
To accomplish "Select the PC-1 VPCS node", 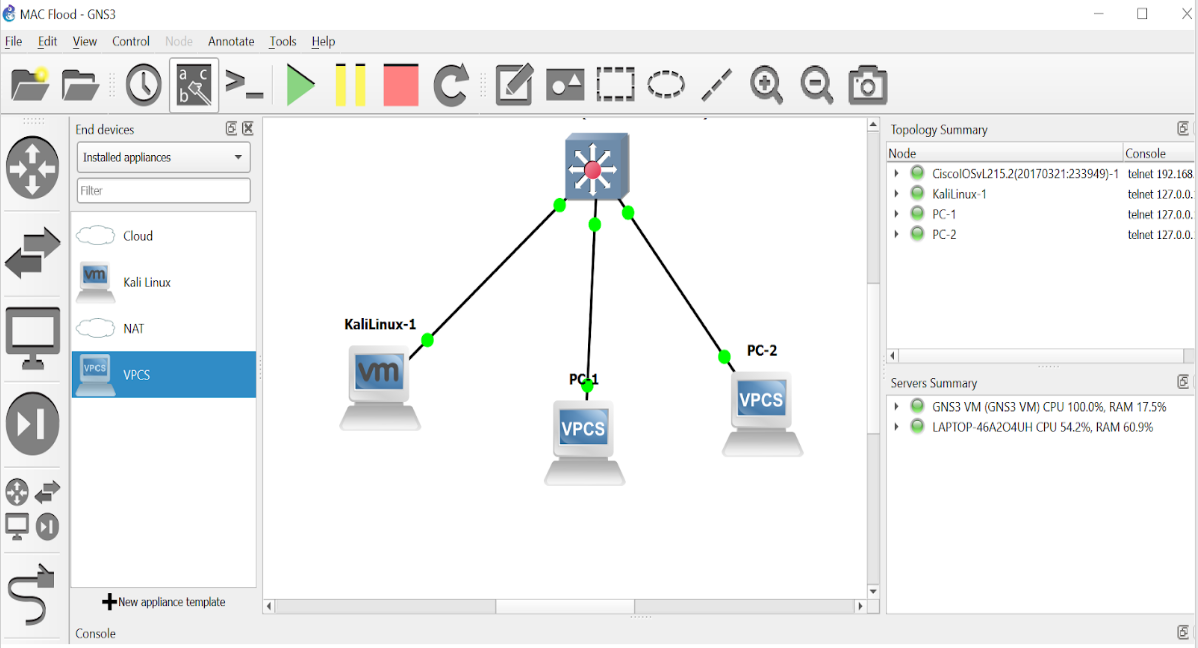I will [x=584, y=442].
